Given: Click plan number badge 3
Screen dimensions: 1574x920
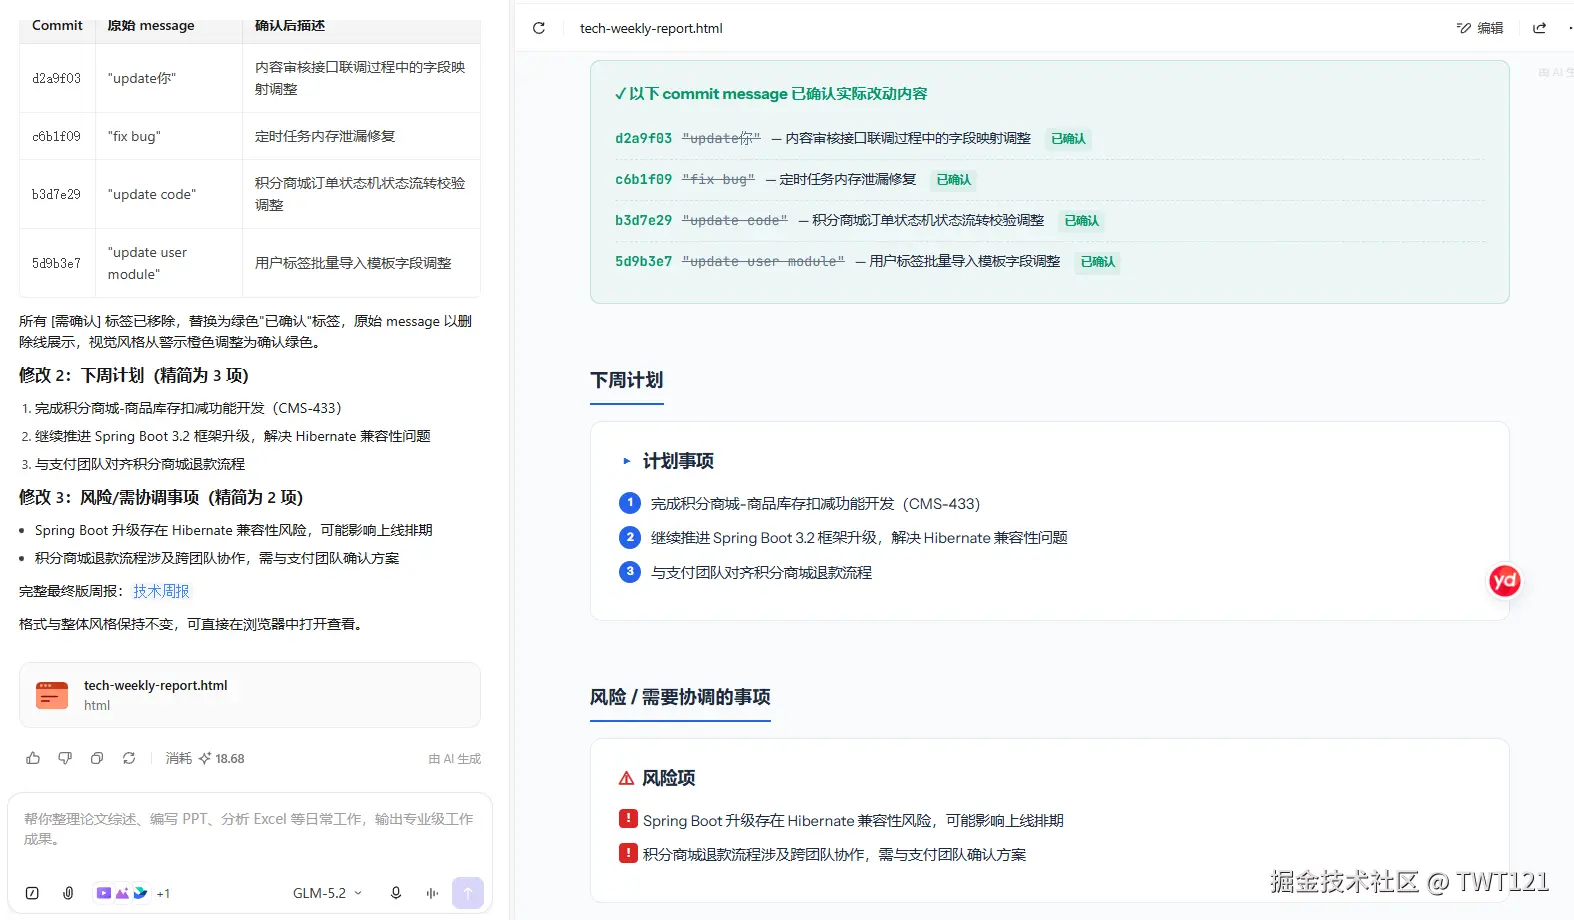Looking at the screenshot, I should pyautogui.click(x=630, y=572).
